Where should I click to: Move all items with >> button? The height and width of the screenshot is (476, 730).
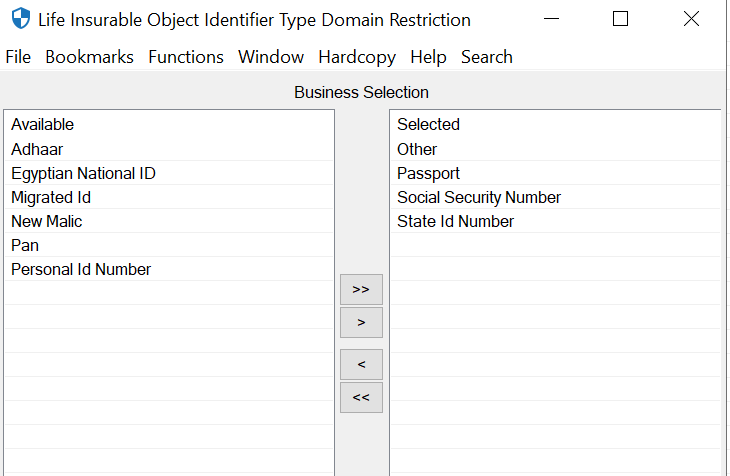(361, 289)
